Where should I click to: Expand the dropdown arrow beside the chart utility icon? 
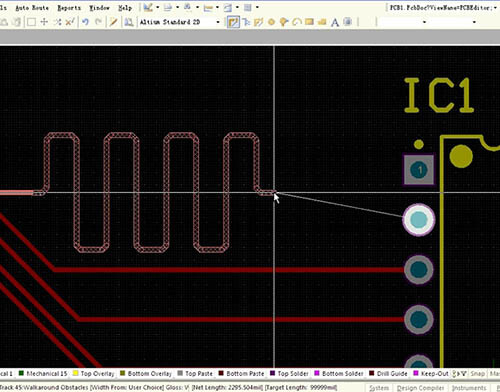coord(158,7)
